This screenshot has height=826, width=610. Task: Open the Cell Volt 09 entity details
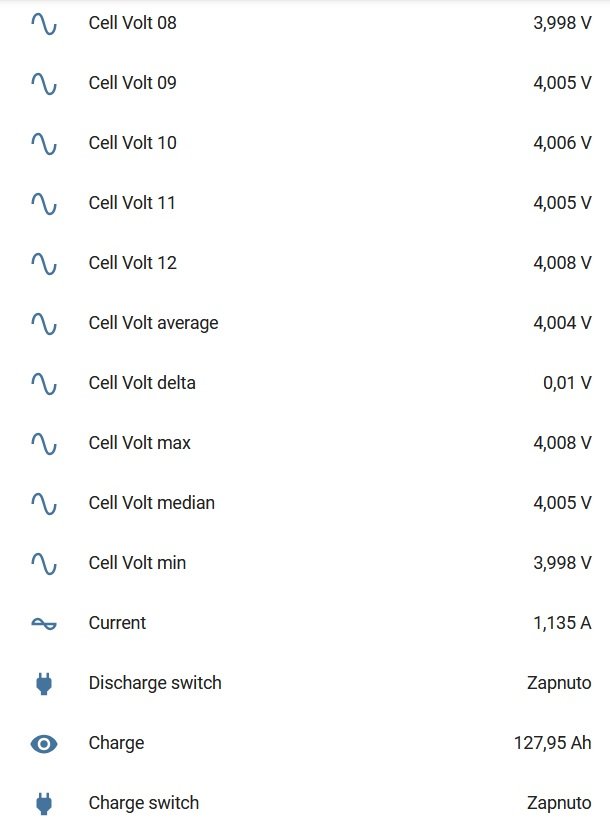pyautogui.click(x=132, y=83)
